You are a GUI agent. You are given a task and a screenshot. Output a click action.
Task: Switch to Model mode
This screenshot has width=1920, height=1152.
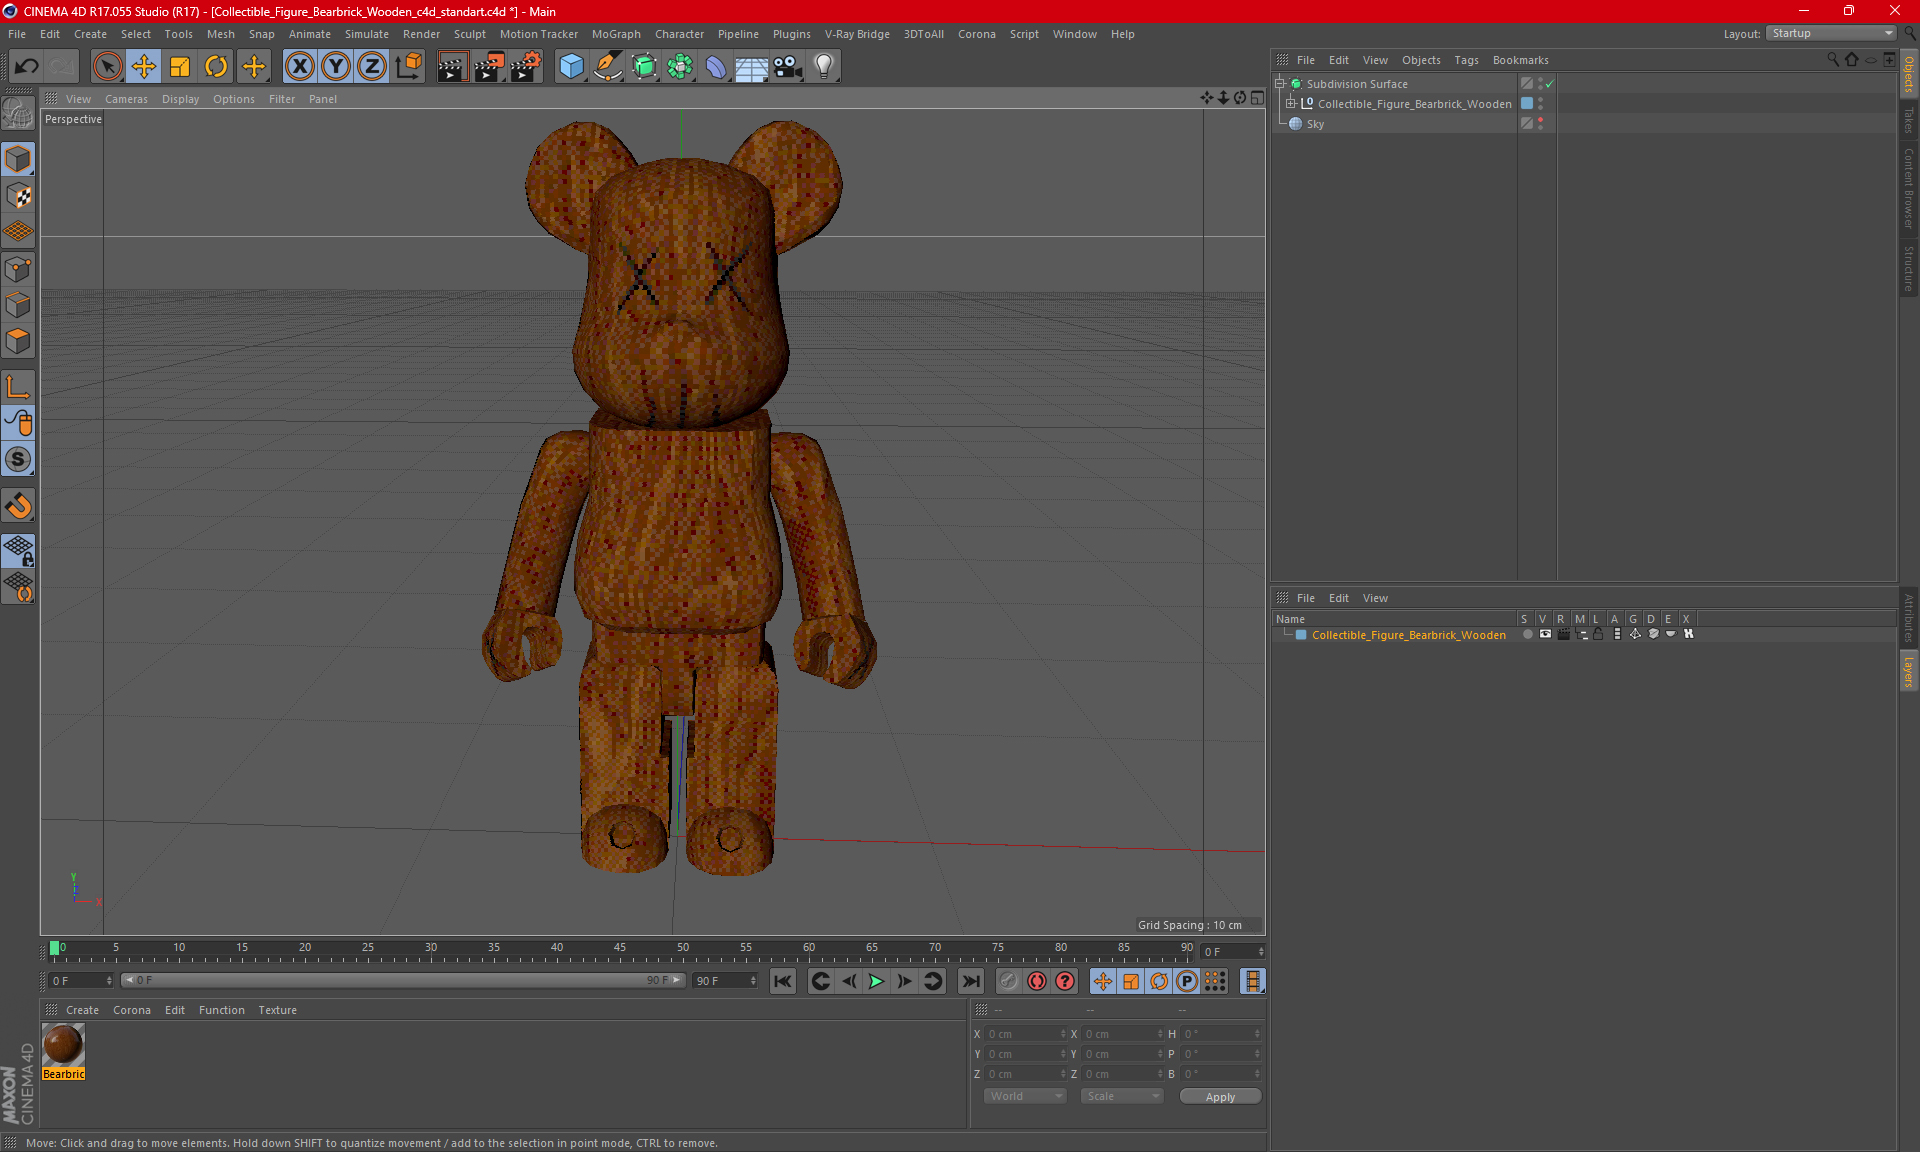19,159
